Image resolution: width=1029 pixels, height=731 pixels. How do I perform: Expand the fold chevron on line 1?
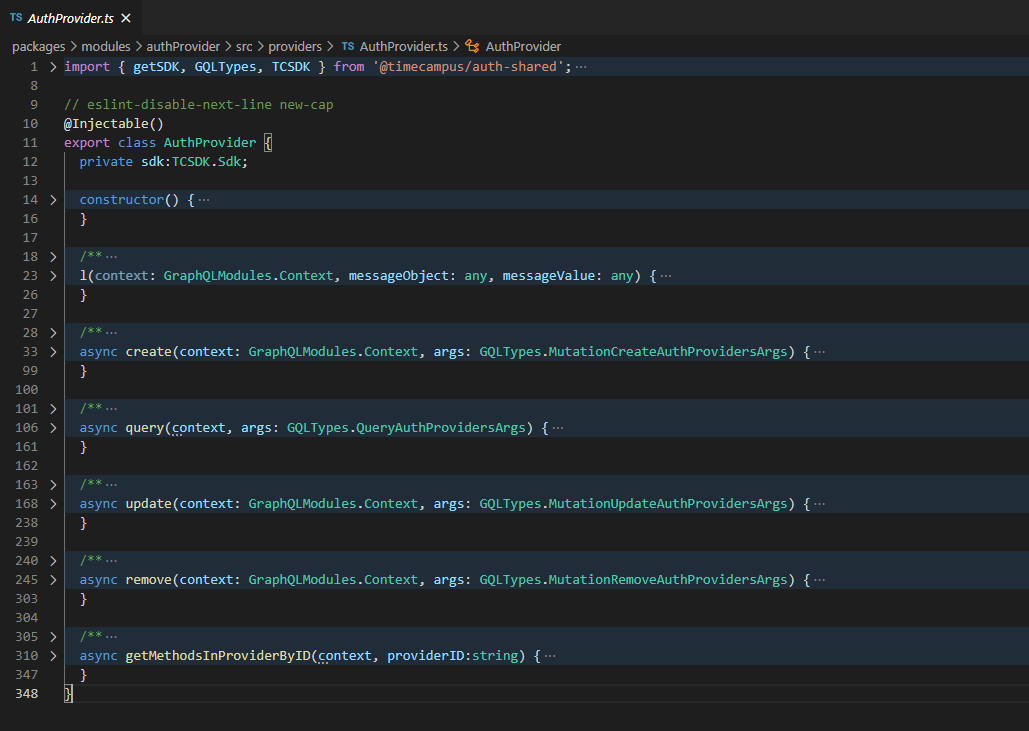(52, 65)
